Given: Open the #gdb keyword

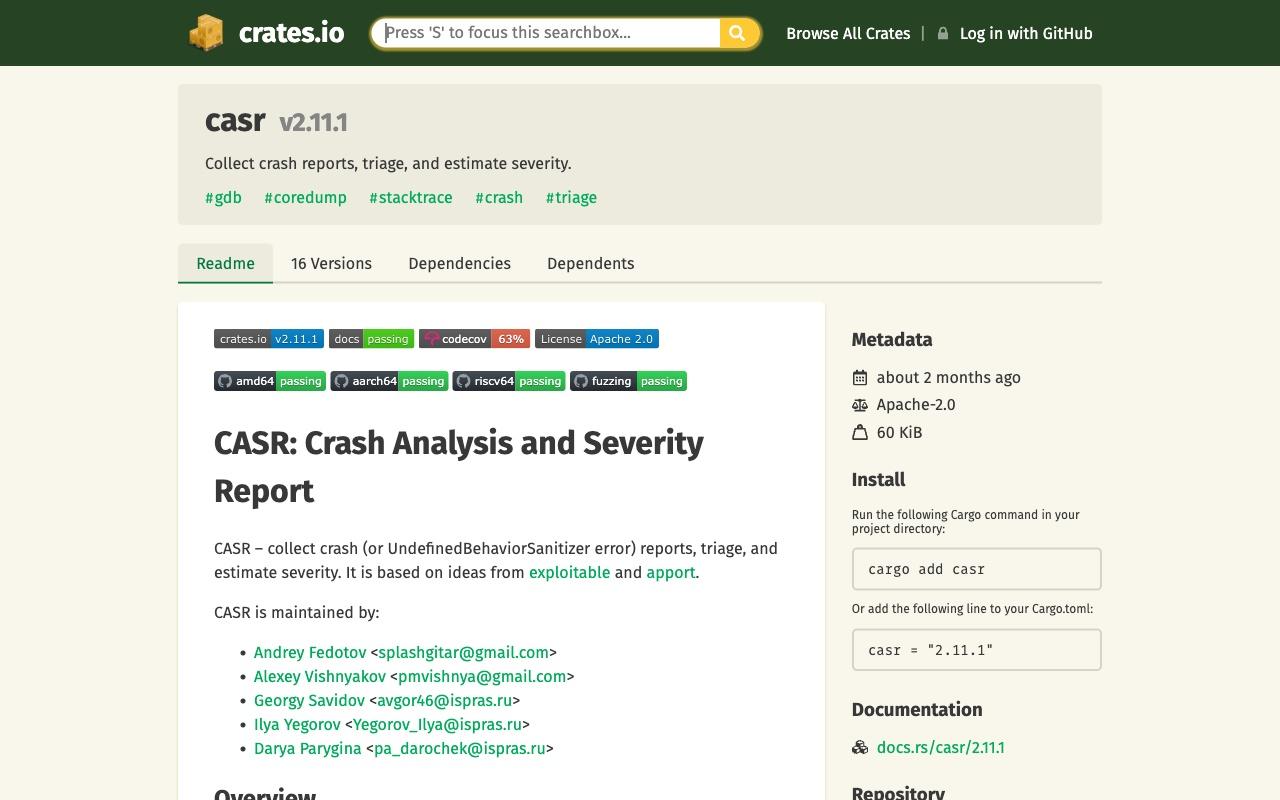Looking at the screenshot, I should coord(223,197).
